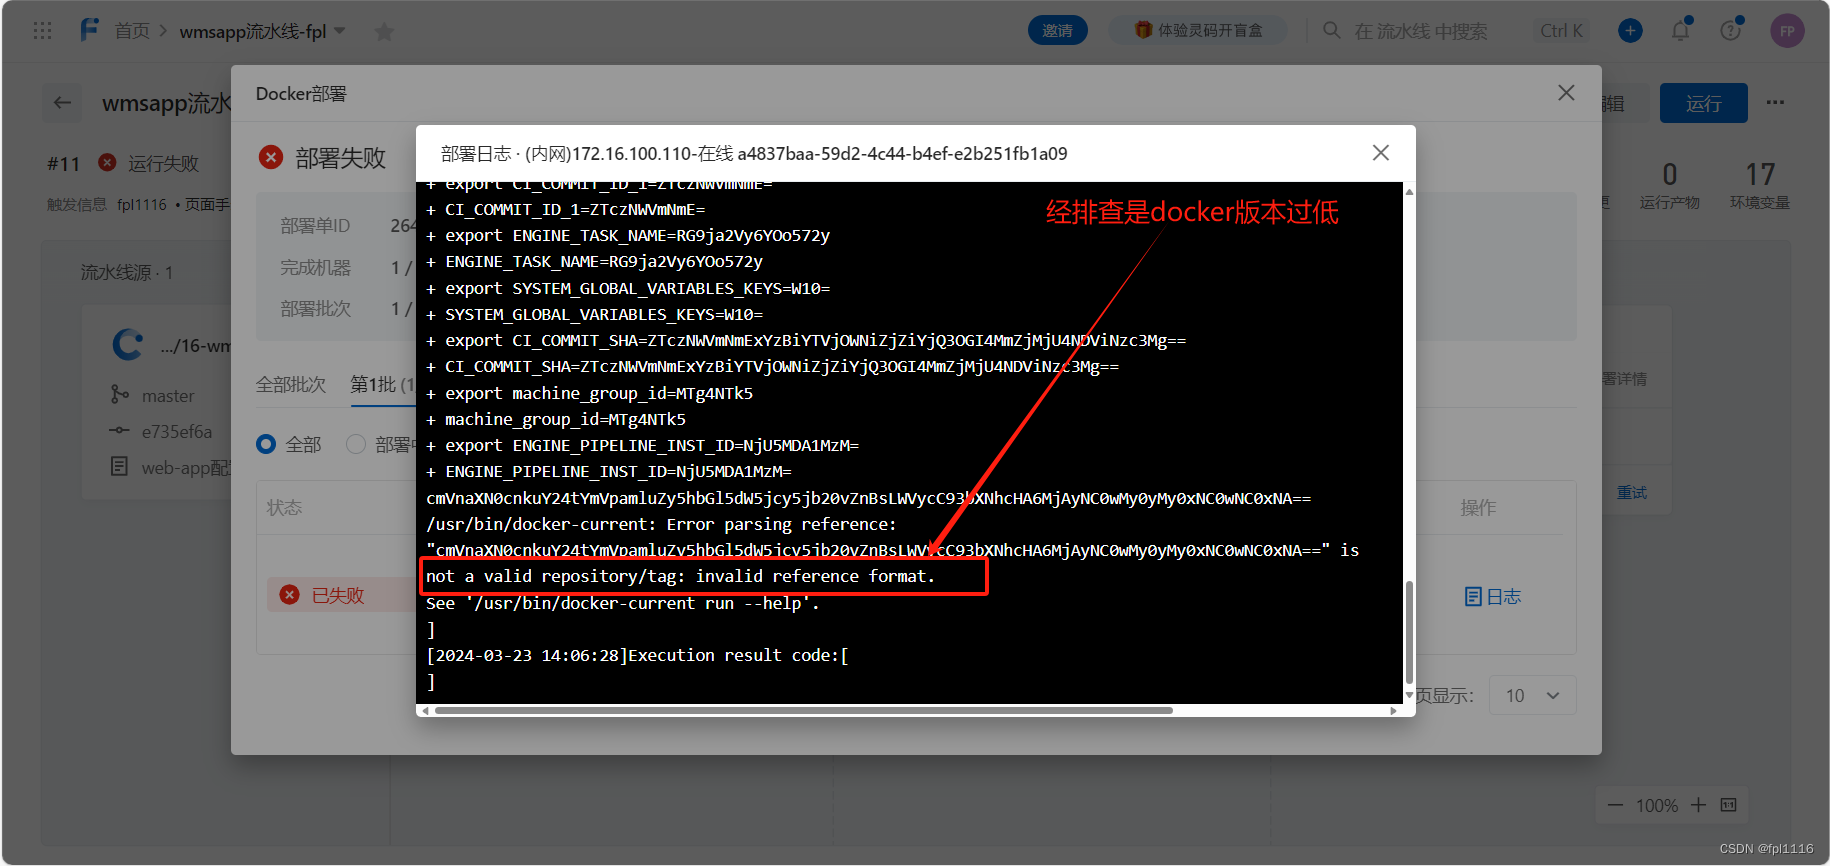Viewport: 1830px width, 866px height.
Task: Click the 'not a valid repository/tag' log line
Action: tap(680, 577)
